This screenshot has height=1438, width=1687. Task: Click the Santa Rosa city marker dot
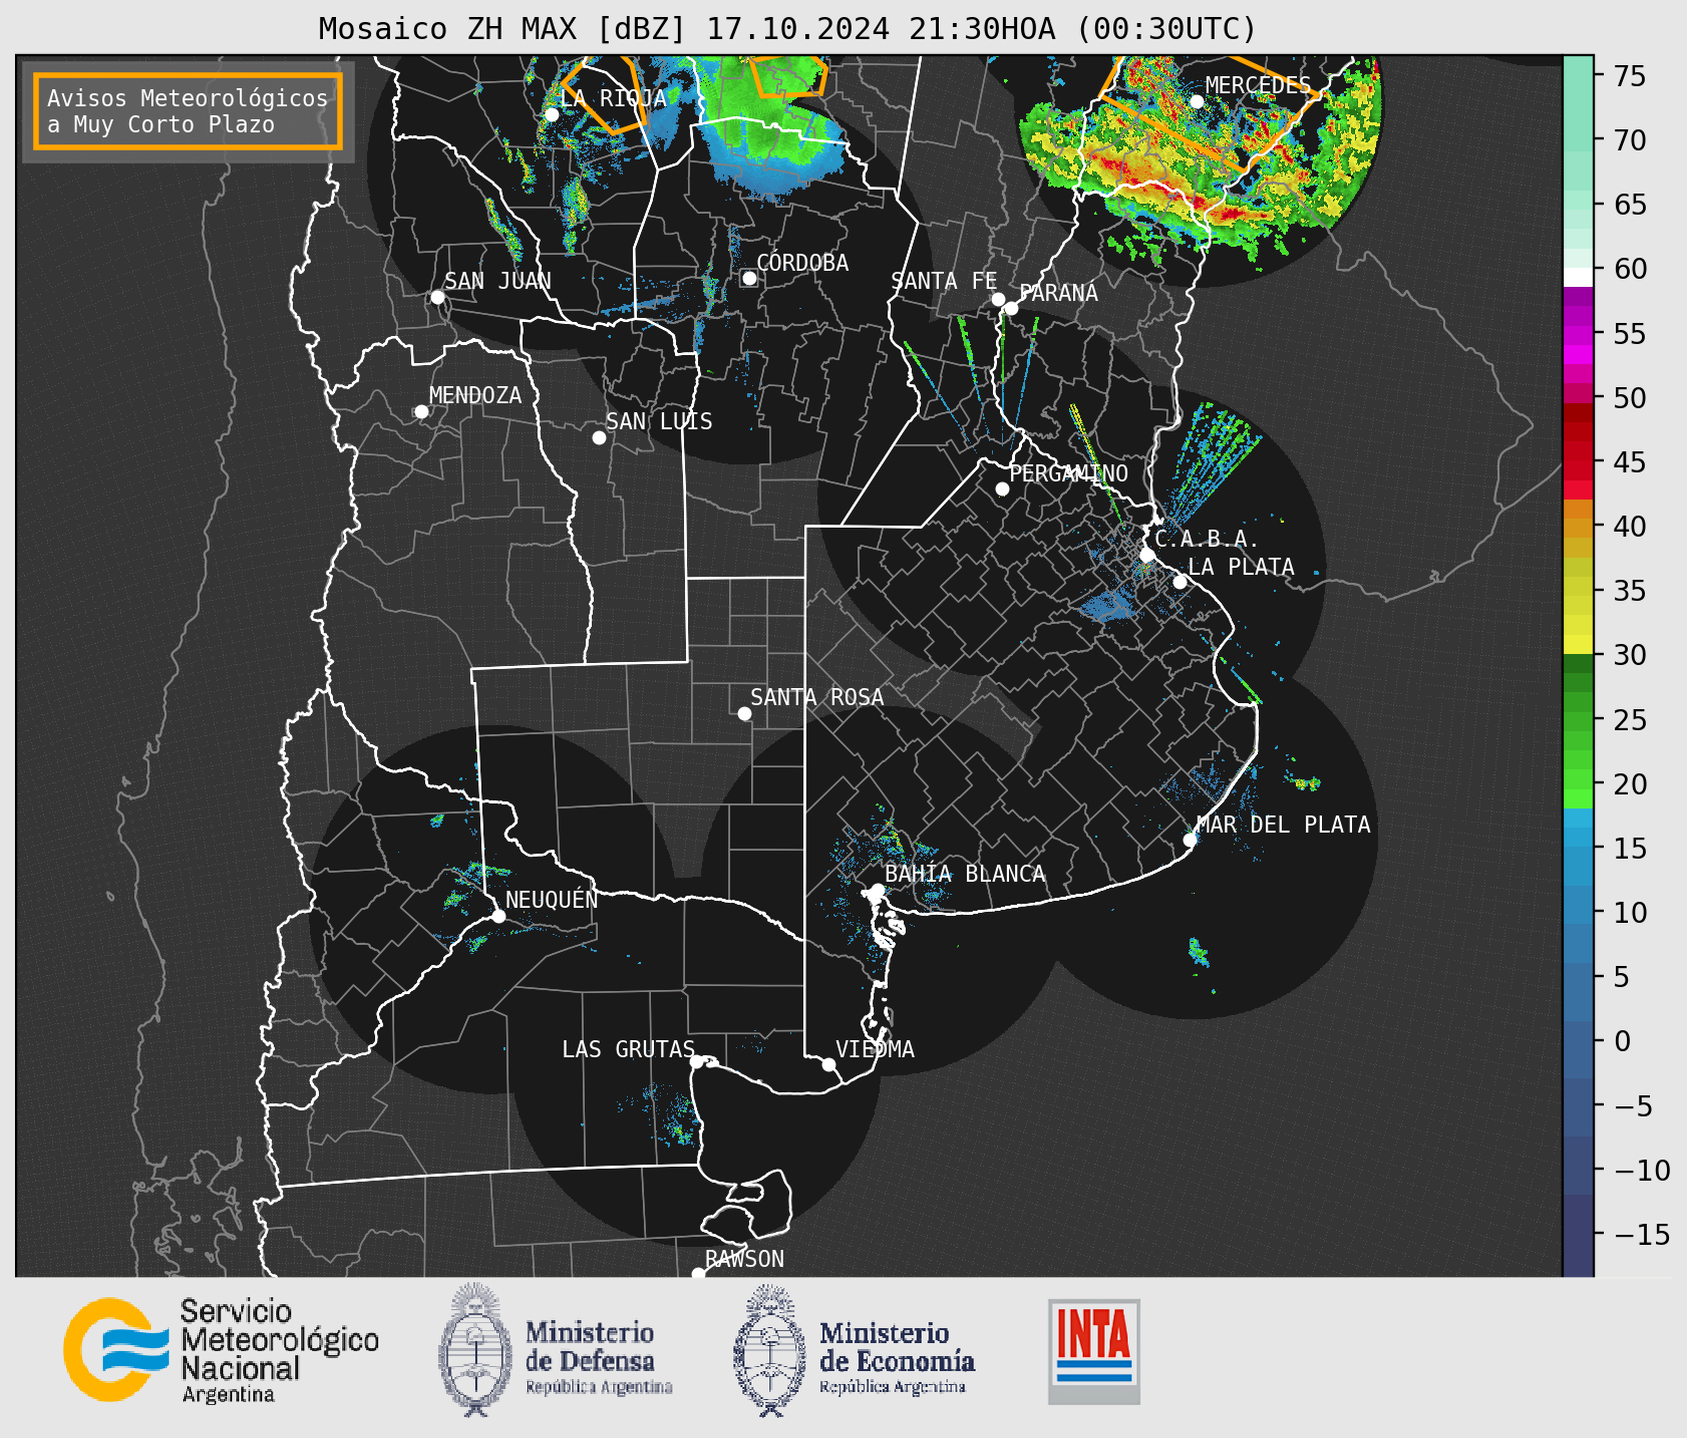(744, 713)
